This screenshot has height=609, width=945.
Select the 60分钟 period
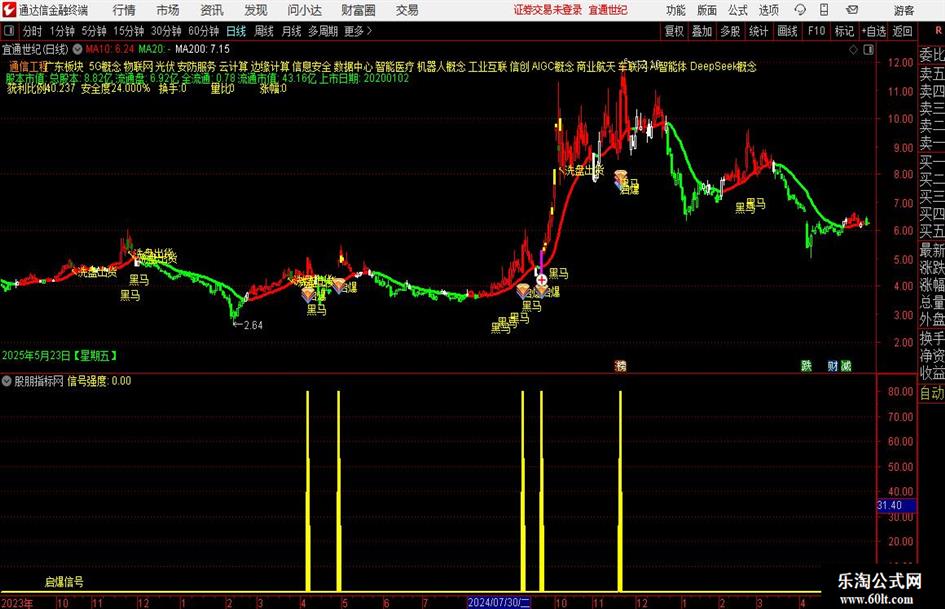click(204, 31)
